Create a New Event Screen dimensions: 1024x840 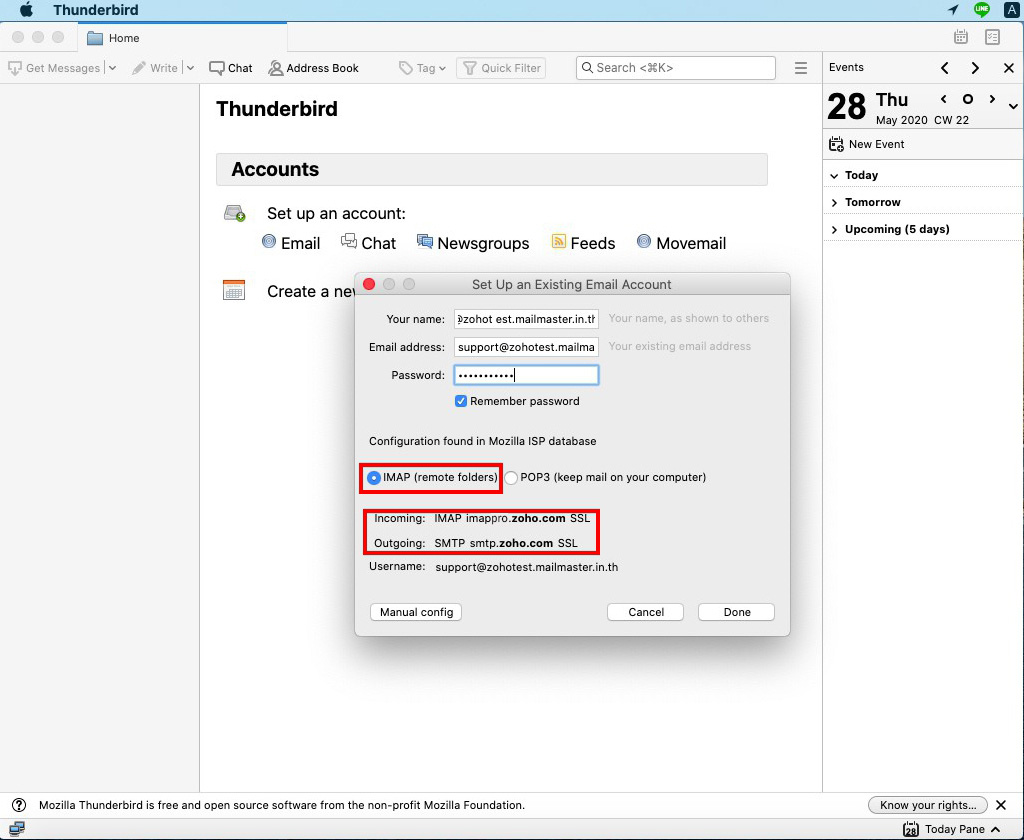867,144
